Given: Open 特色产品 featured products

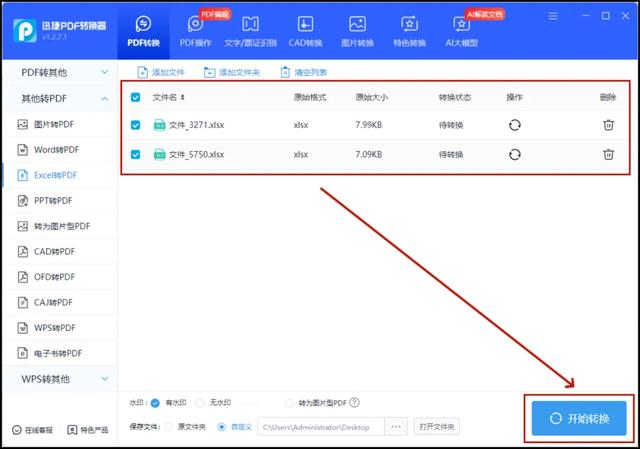Looking at the screenshot, I should pos(88,430).
